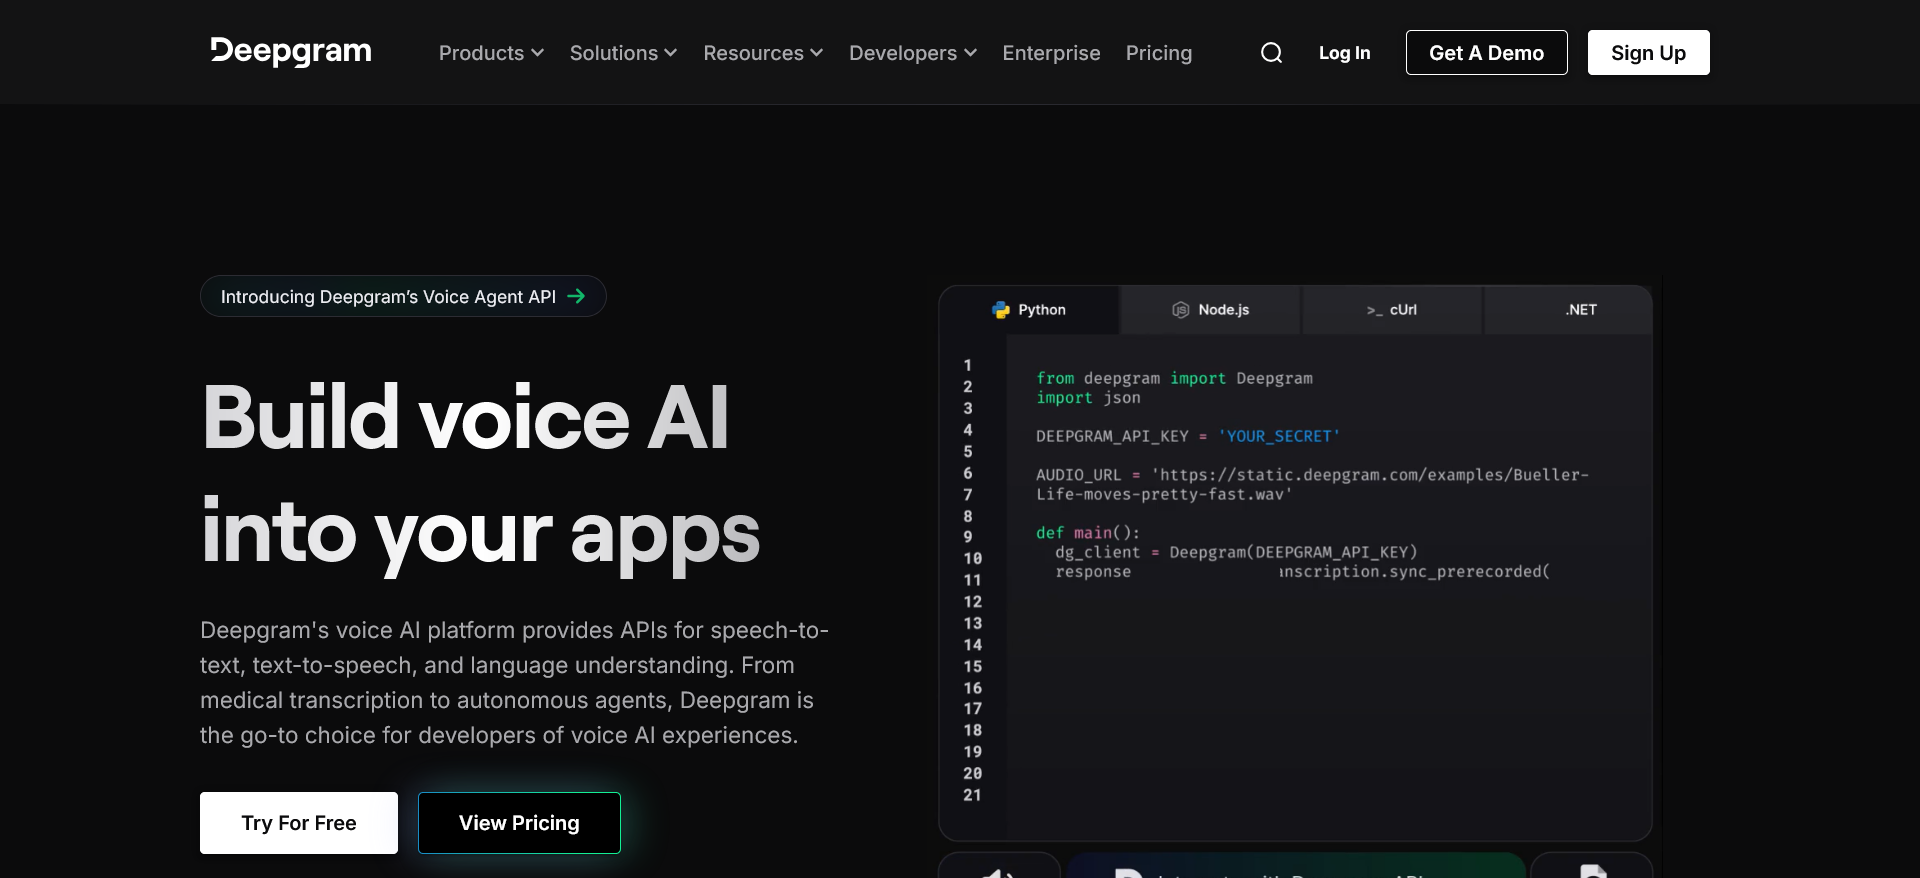Image resolution: width=1920 pixels, height=878 pixels.
Task: Click the arrow icon in the Voice Agent API banner
Action: (576, 296)
